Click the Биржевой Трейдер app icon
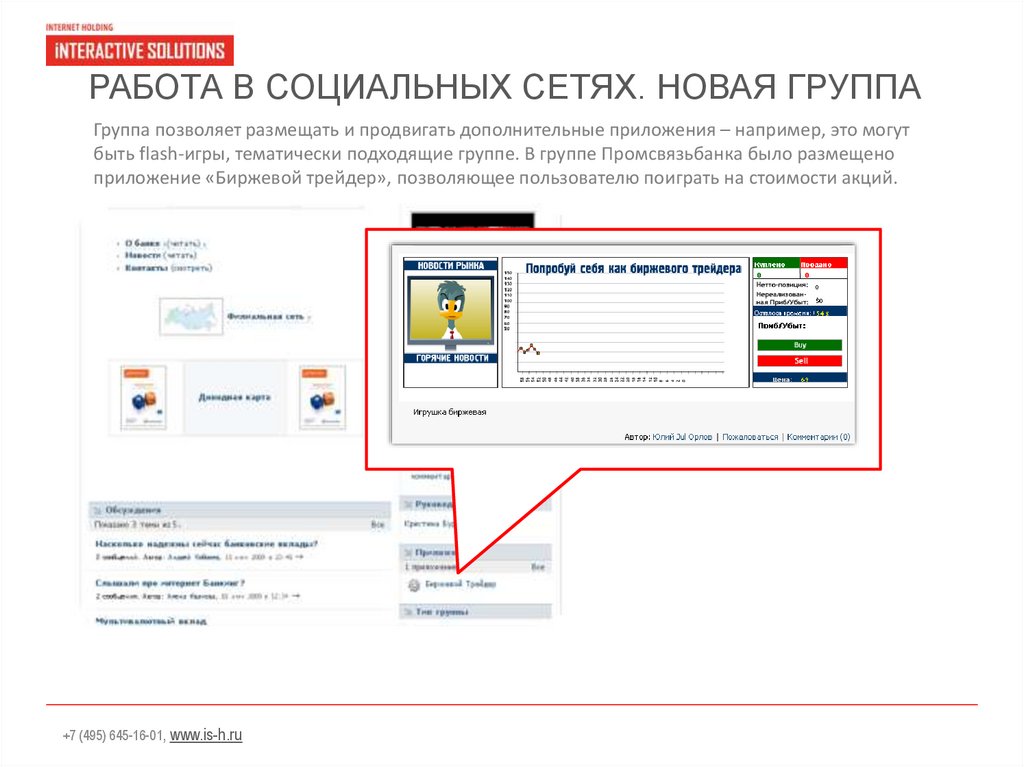 [x=413, y=585]
